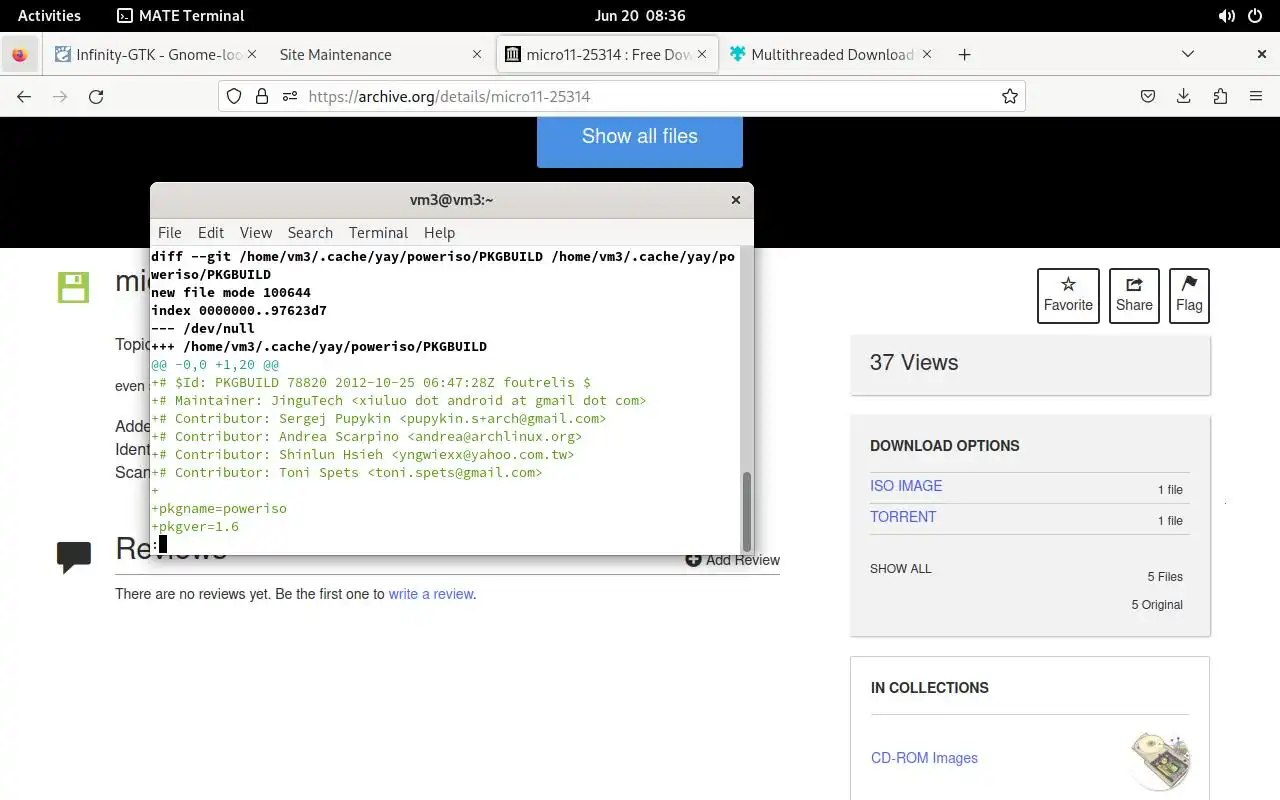This screenshot has height=800, width=1280.
Task: Click the terminal line 'new file mode 100644'
Action: (x=231, y=293)
